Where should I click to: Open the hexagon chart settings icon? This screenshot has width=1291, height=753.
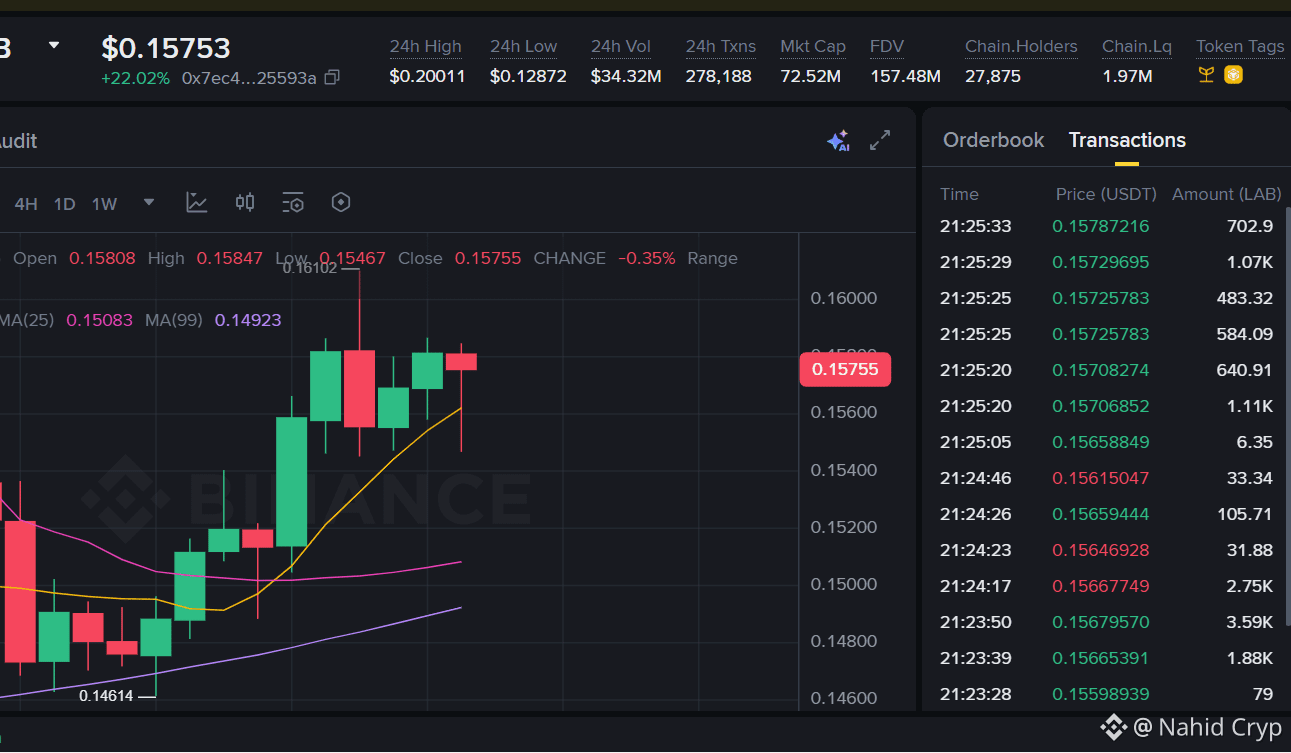(x=341, y=203)
